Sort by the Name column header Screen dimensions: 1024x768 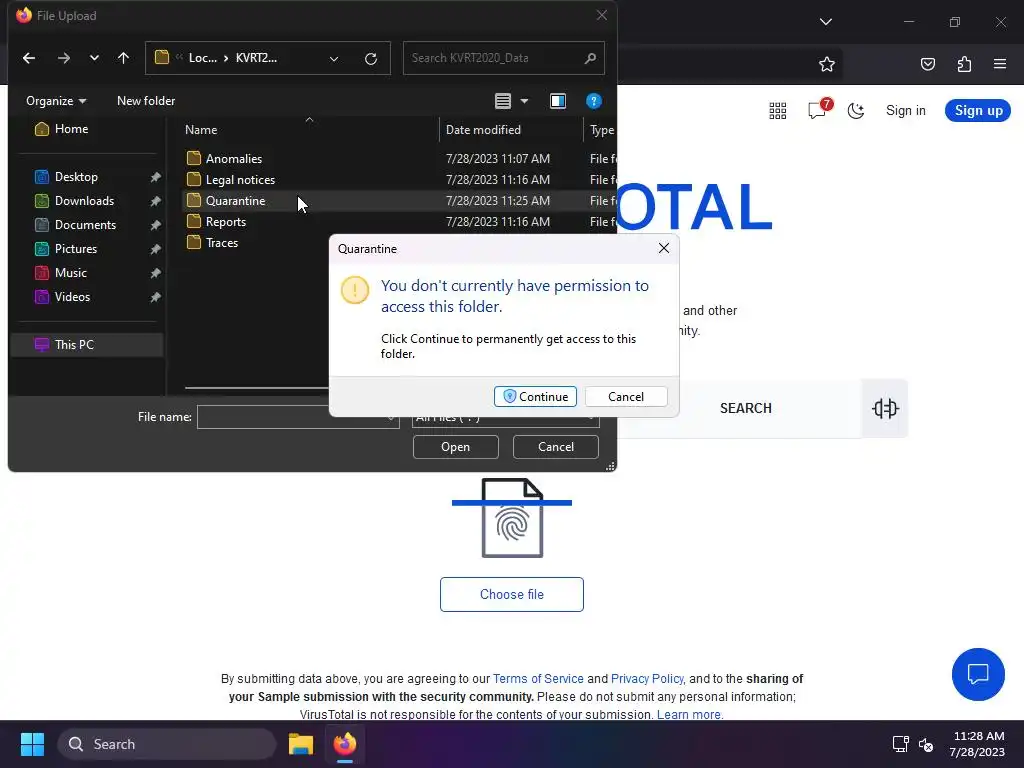click(x=200, y=129)
